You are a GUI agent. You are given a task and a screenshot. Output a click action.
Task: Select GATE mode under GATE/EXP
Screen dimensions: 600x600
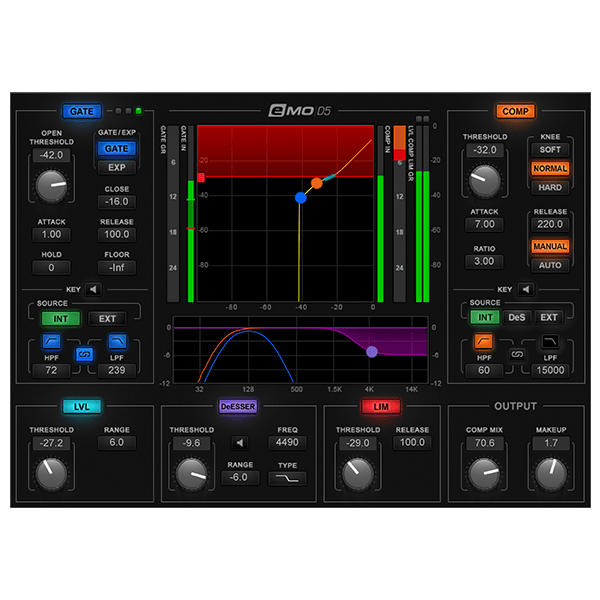click(117, 148)
